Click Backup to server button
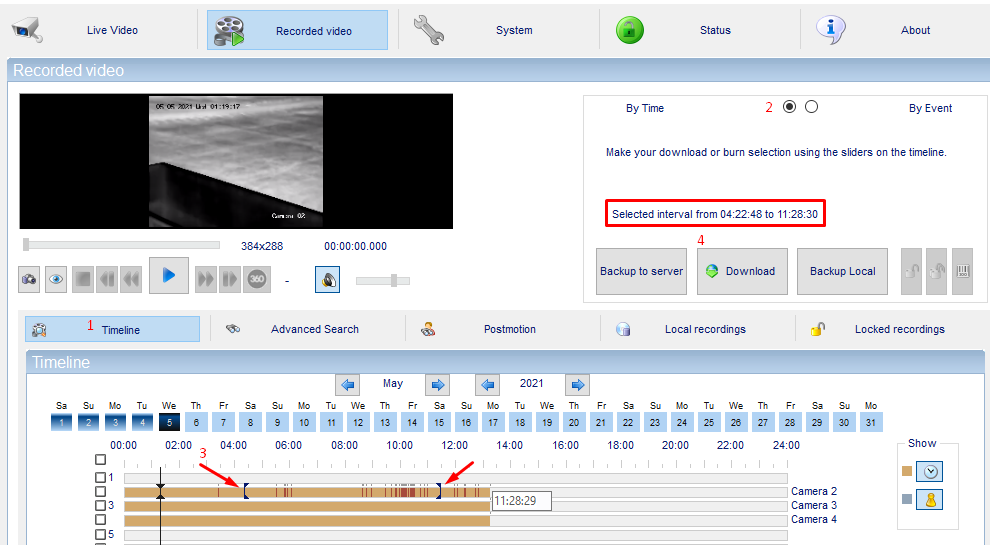Image resolution: width=990 pixels, height=545 pixels. click(641, 272)
